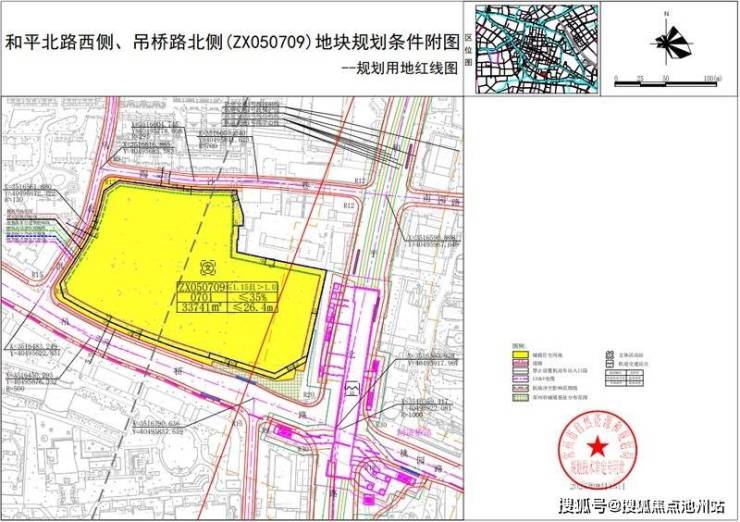
Task: Click the vertical '区位图' label
Action: click(x=469, y=49)
